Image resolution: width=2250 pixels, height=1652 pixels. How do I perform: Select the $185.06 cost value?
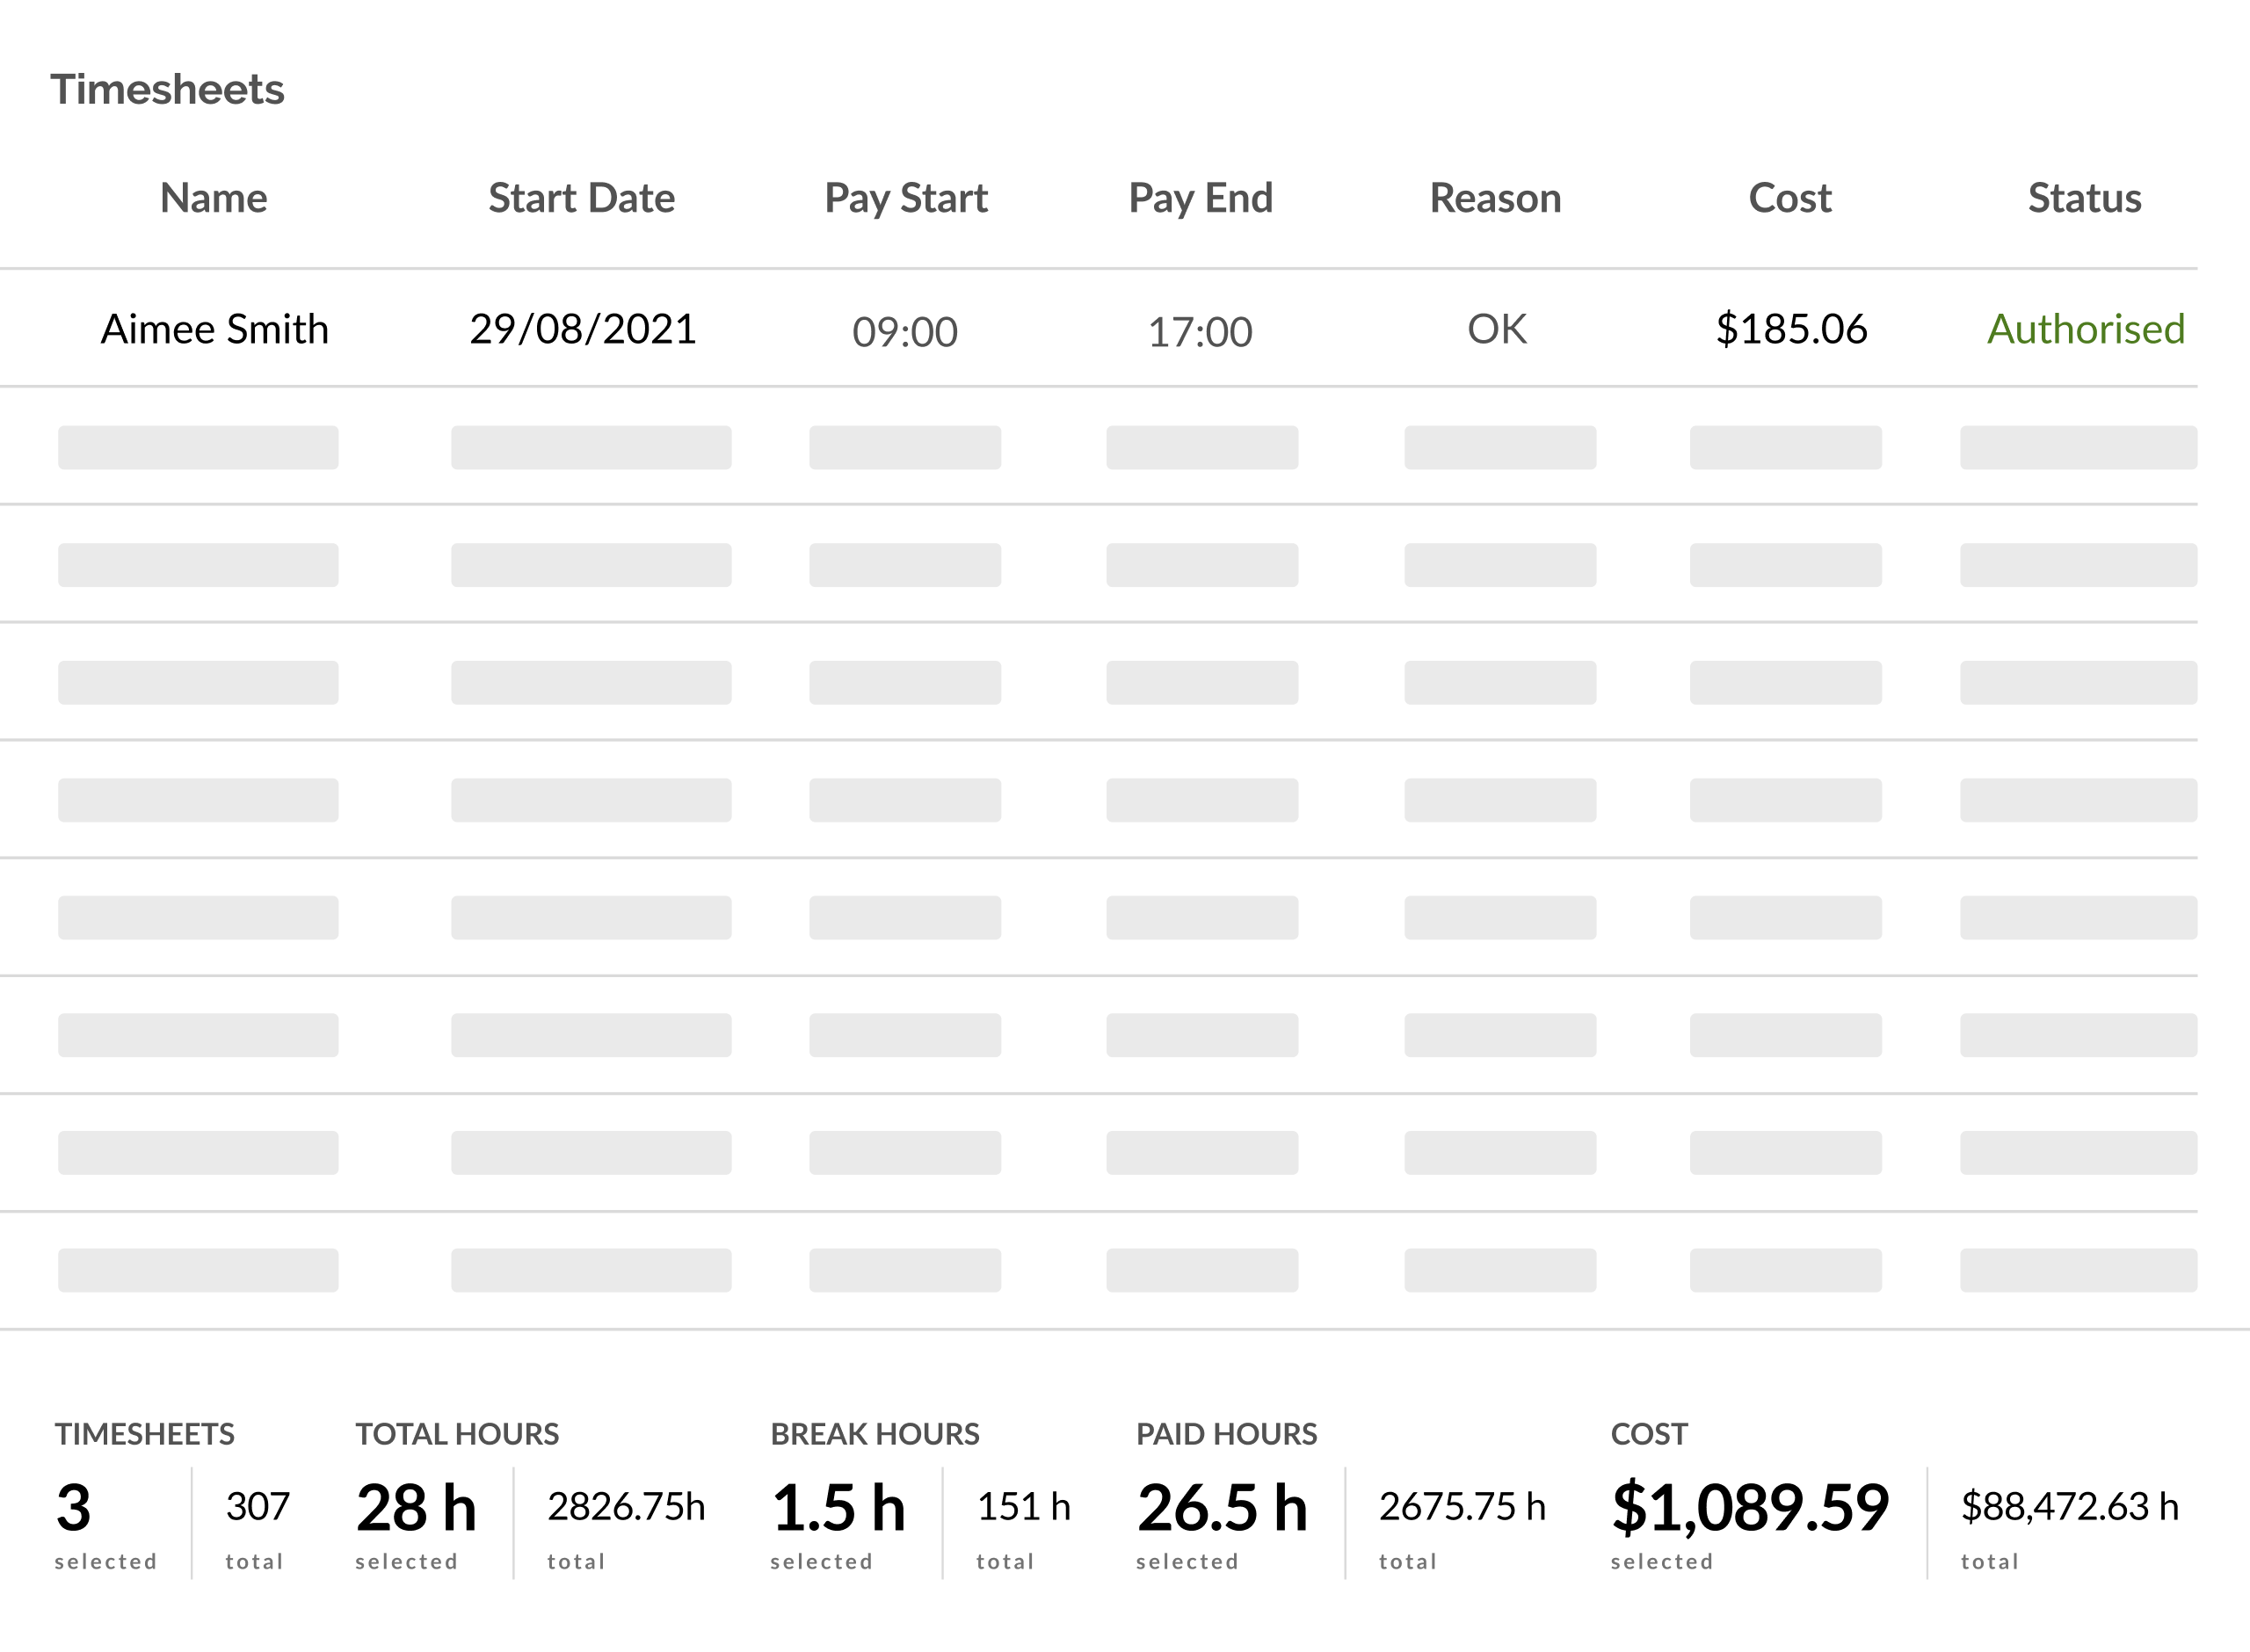1791,329
